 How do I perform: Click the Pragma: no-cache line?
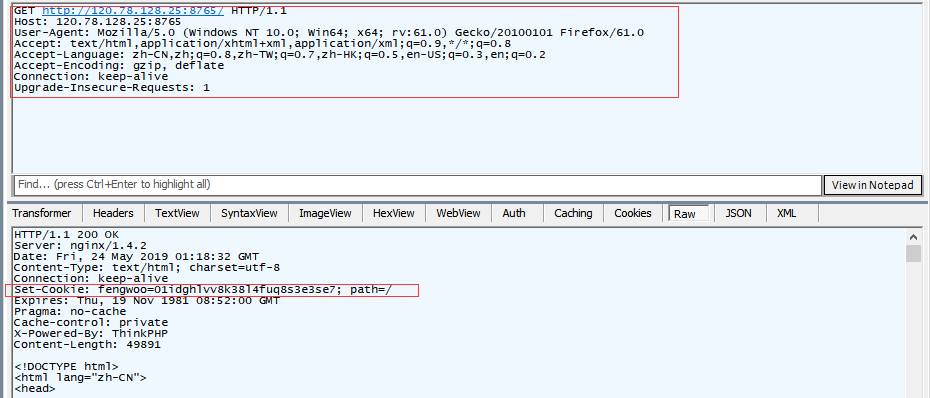coord(69,311)
